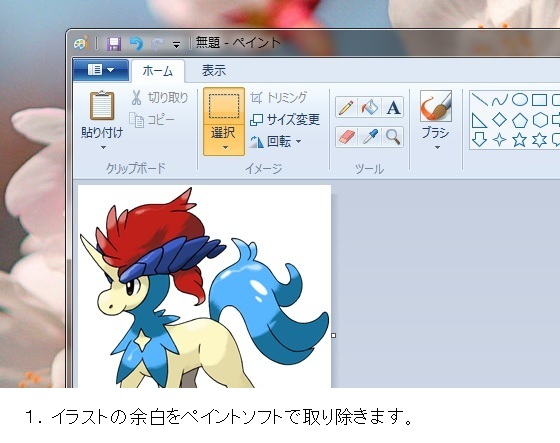
Task: Select the Fill with color bucket tool
Action: (370, 107)
